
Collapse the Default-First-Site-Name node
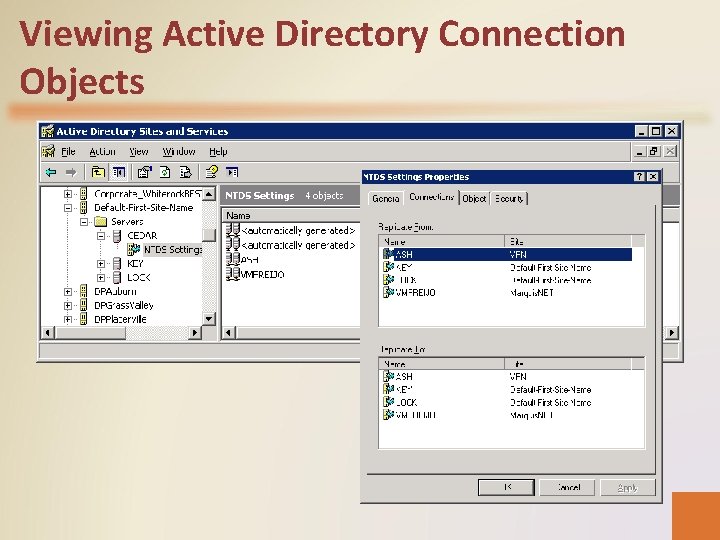point(68,208)
